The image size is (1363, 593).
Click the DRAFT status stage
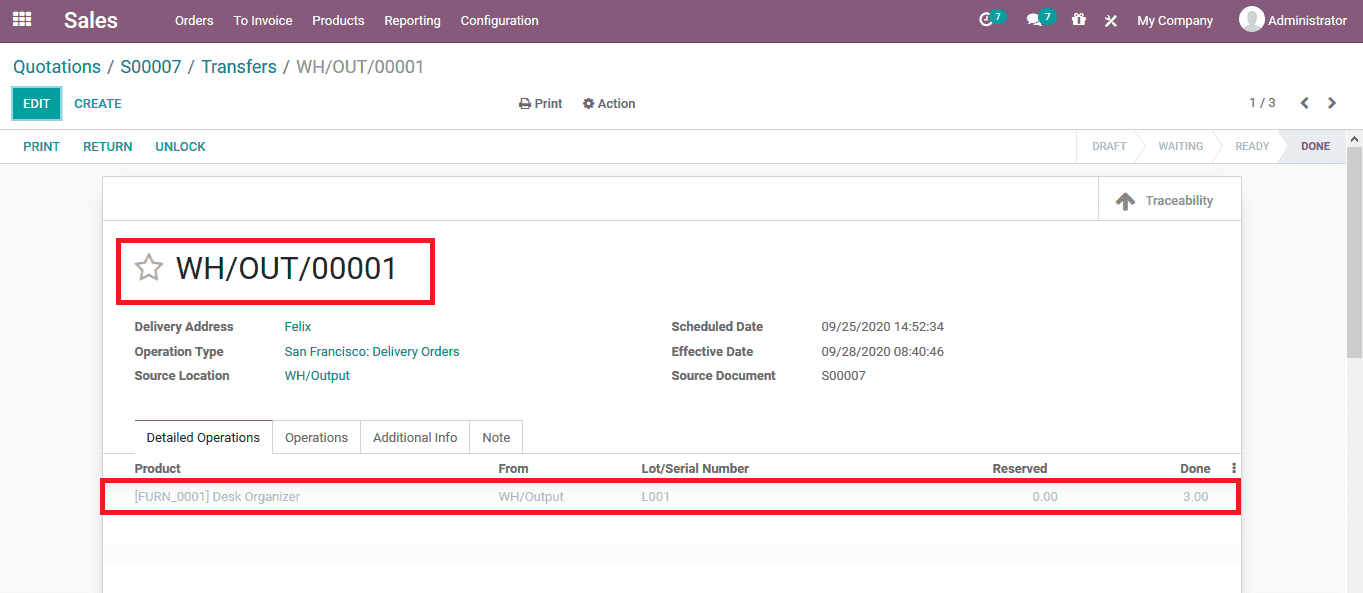tap(1109, 146)
